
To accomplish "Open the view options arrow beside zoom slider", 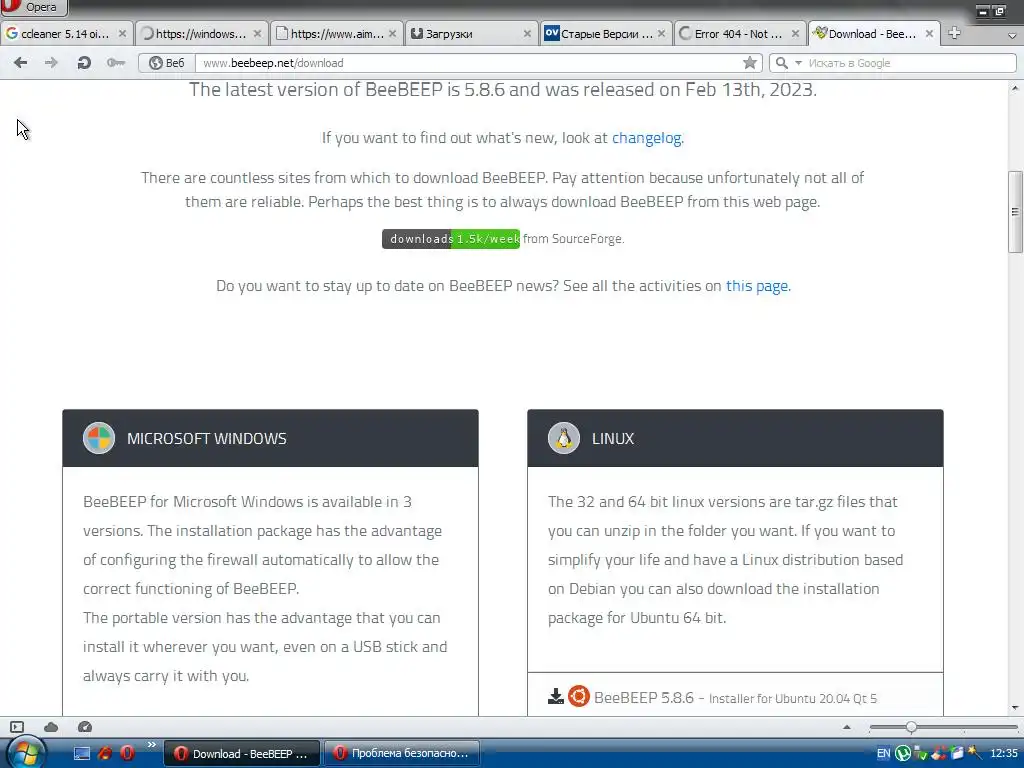I will [x=847, y=727].
